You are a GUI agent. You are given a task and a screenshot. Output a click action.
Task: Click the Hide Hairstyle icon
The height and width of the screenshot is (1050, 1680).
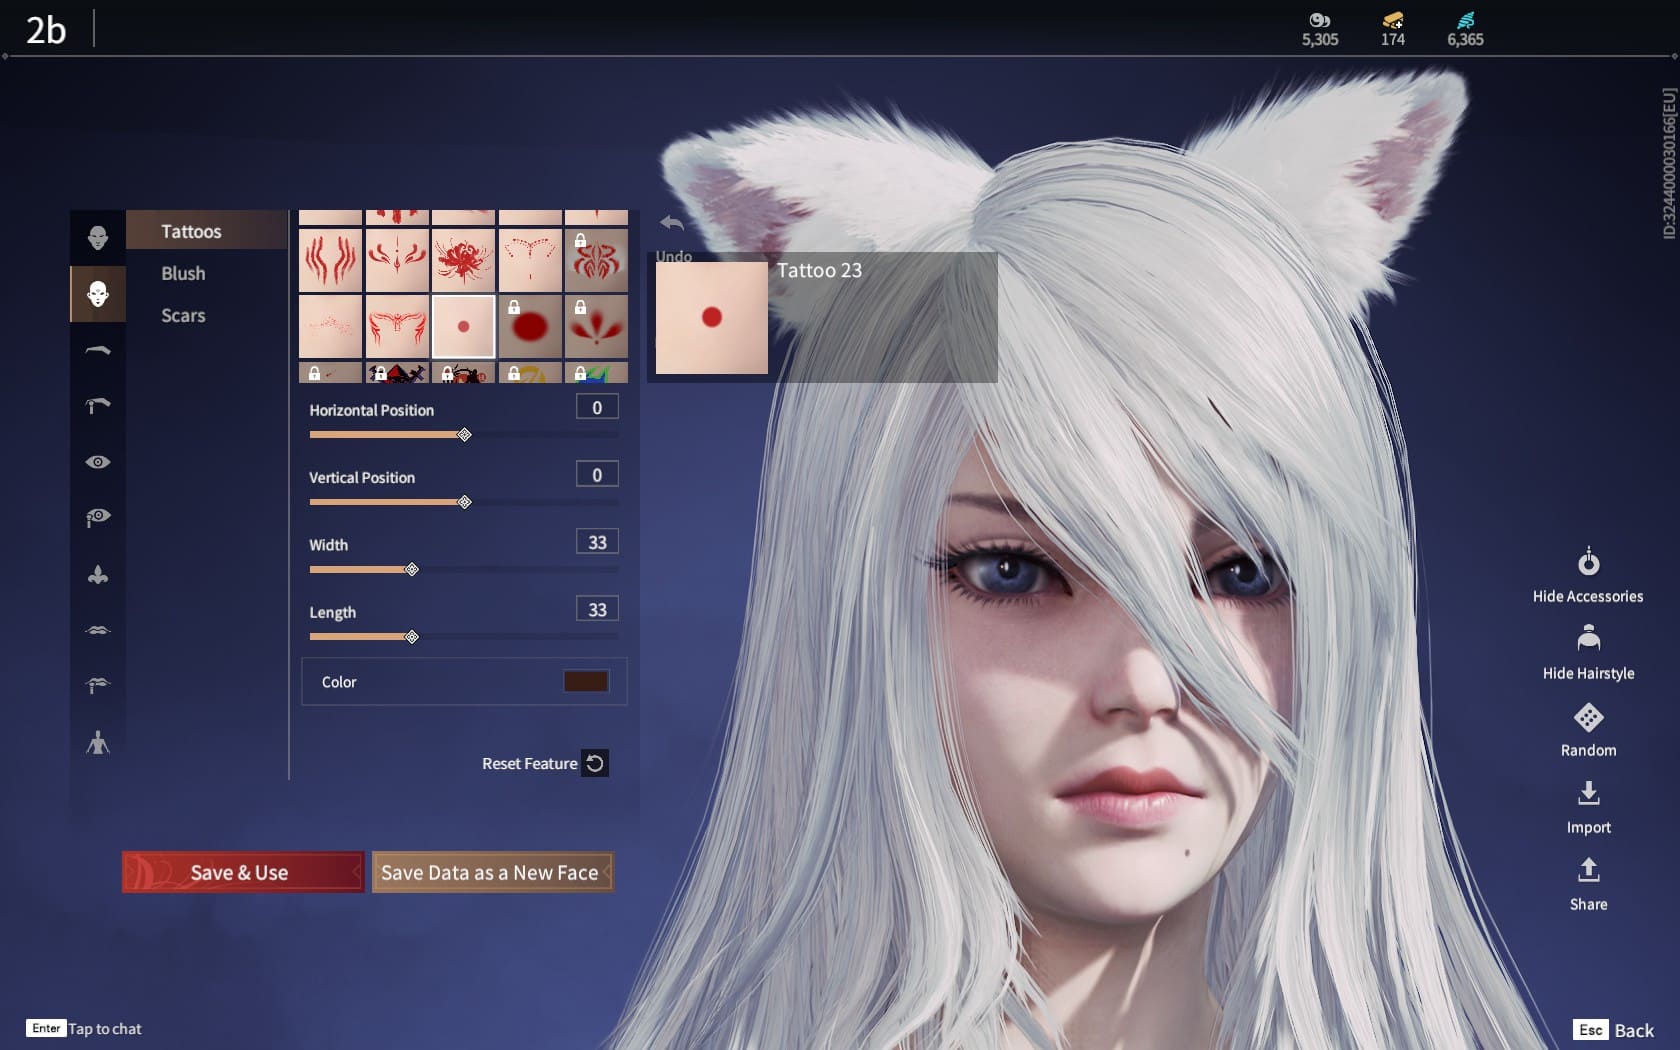[x=1588, y=638]
